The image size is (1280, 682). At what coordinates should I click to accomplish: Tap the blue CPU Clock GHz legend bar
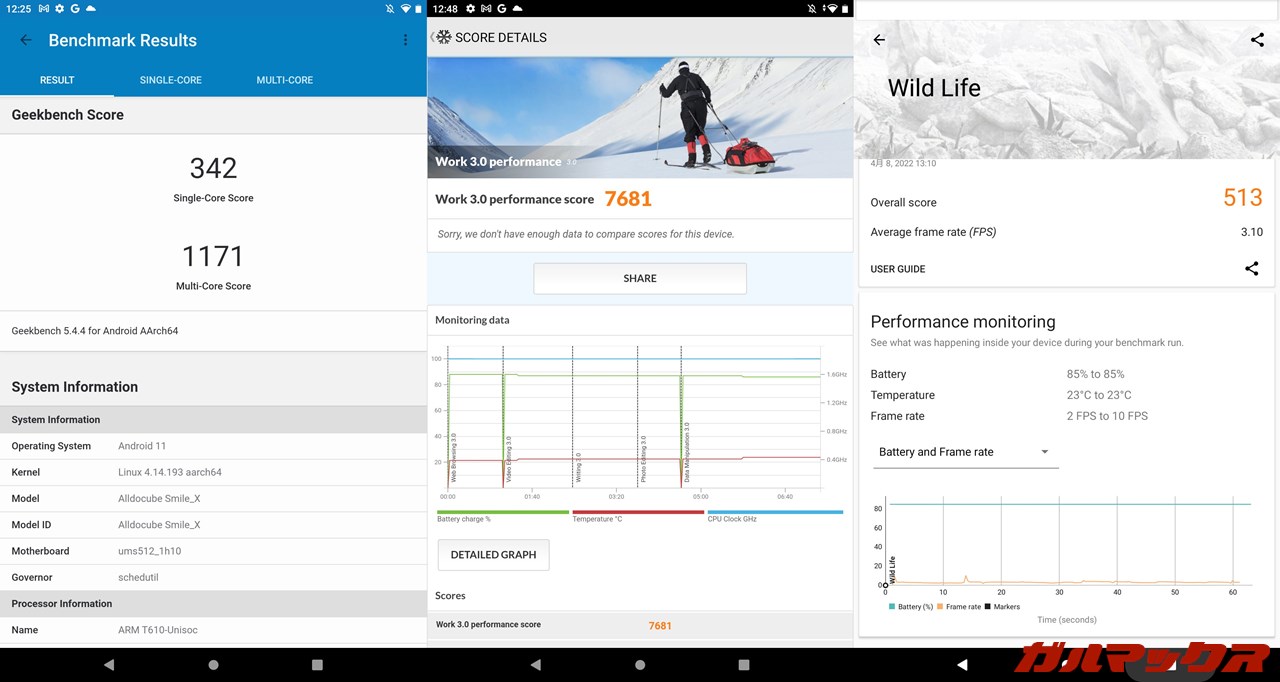774,512
